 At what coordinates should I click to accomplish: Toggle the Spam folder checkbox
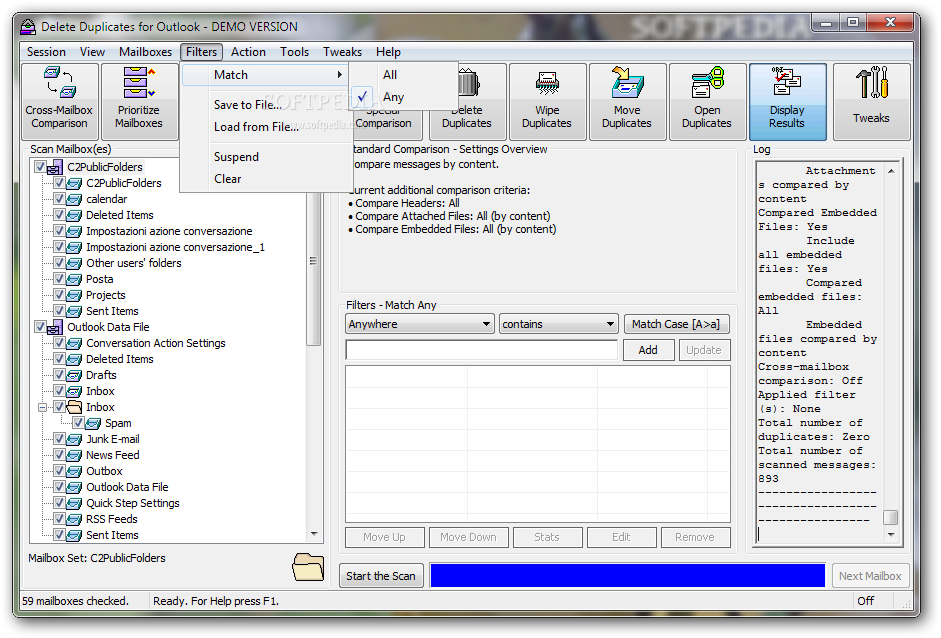click(78, 423)
